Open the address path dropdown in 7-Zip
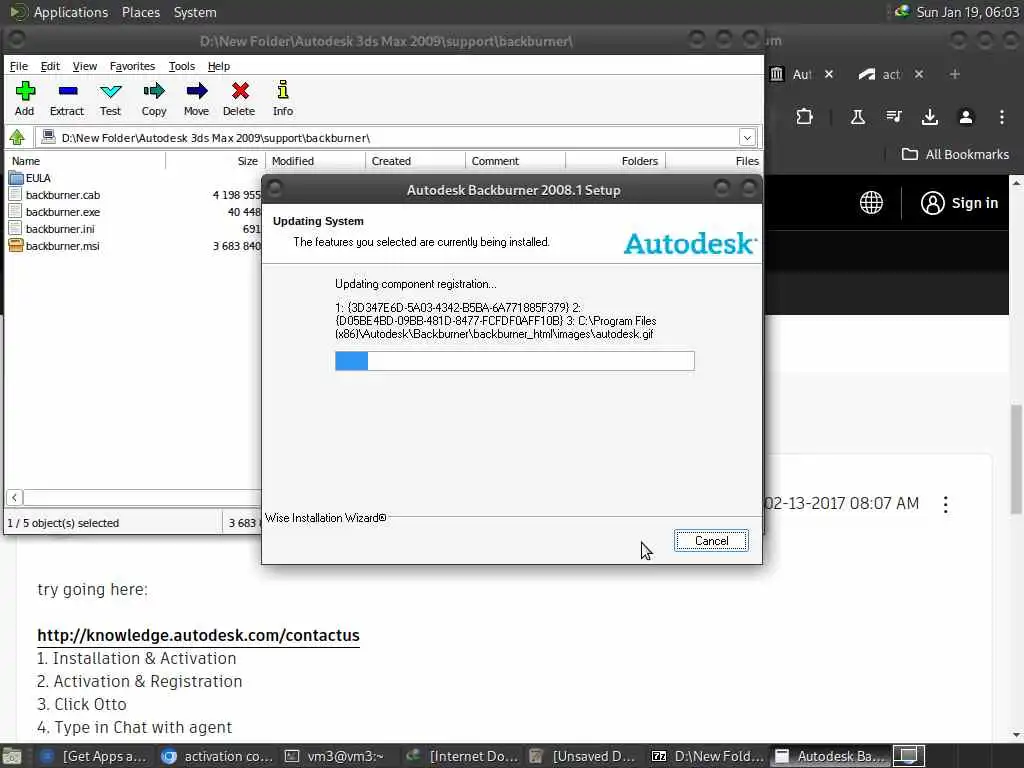 (x=747, y=137)
